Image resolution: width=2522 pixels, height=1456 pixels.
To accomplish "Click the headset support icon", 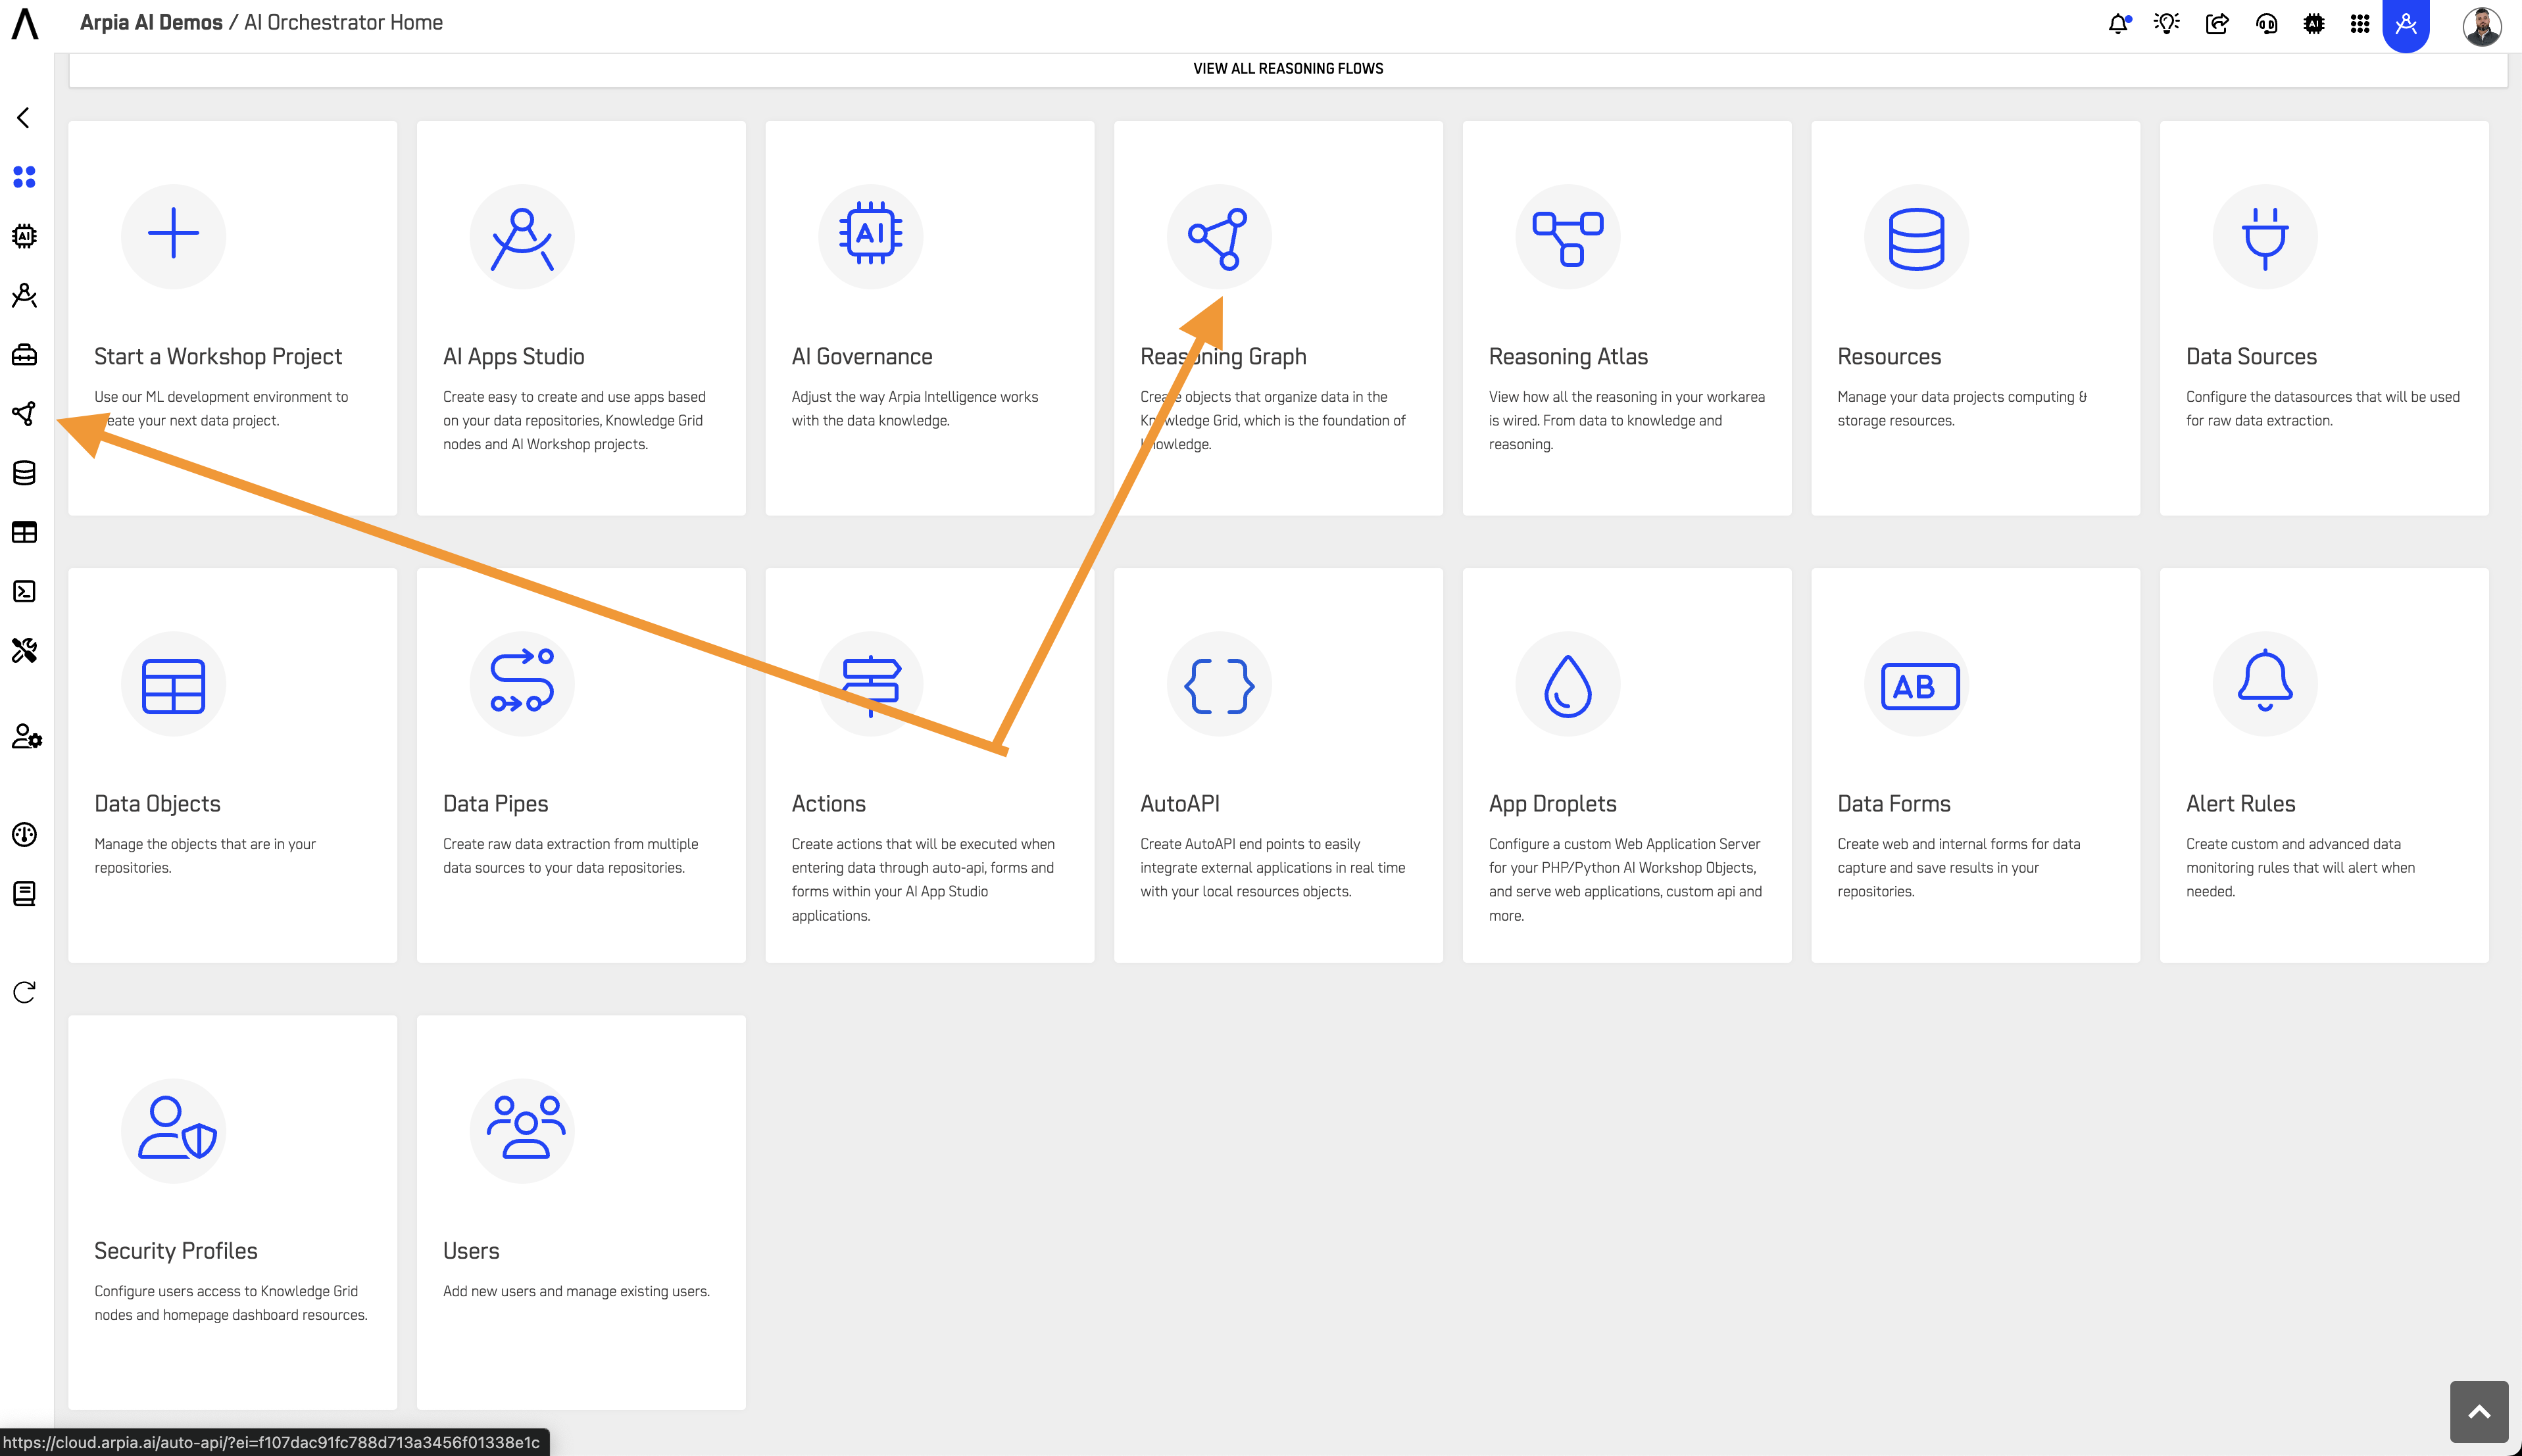I will [2266, 23].
